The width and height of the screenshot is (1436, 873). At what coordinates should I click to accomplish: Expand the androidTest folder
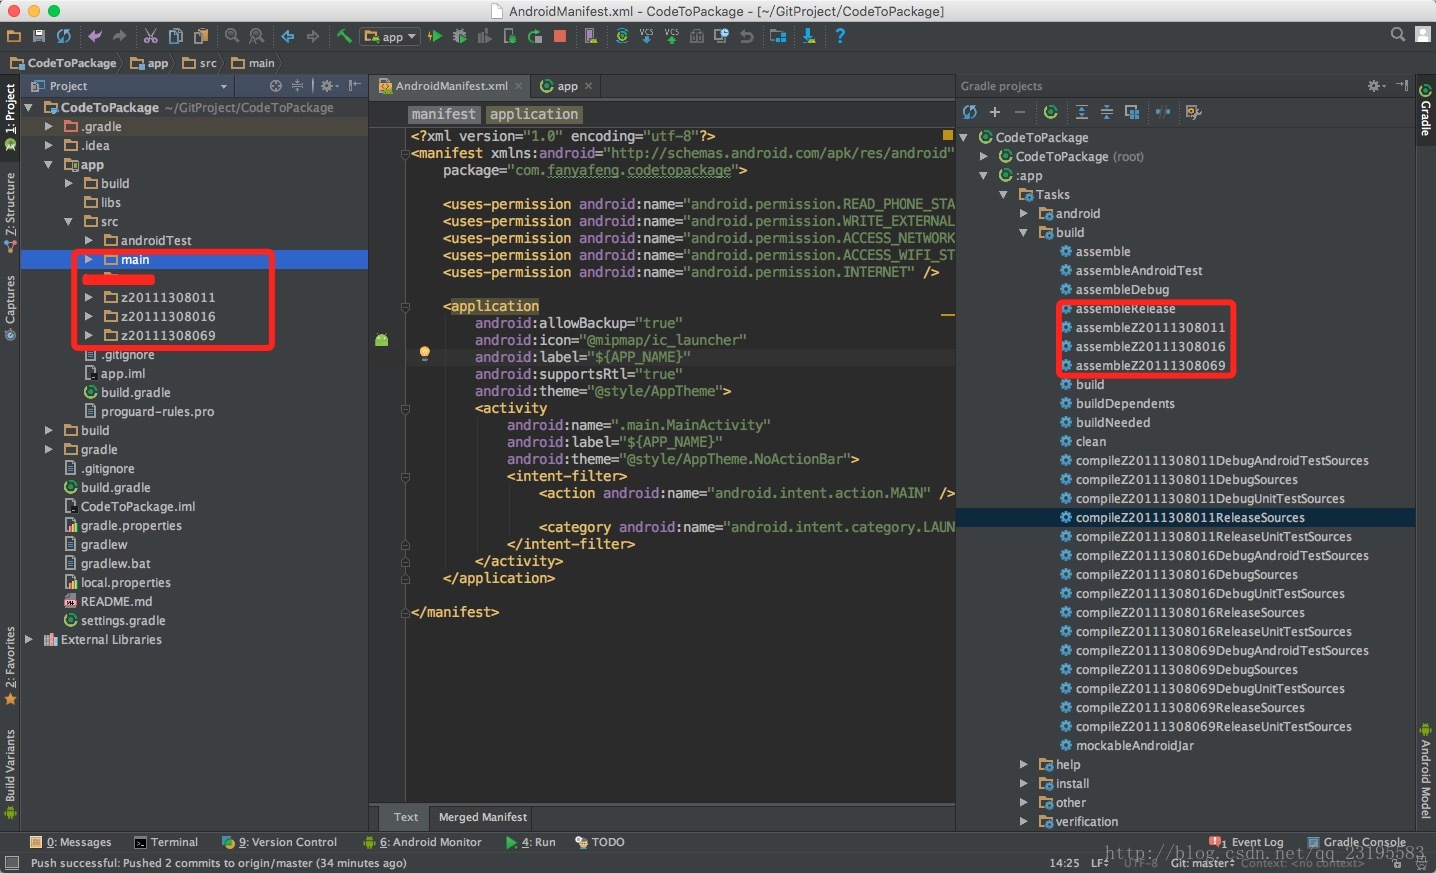coord(88,241)
